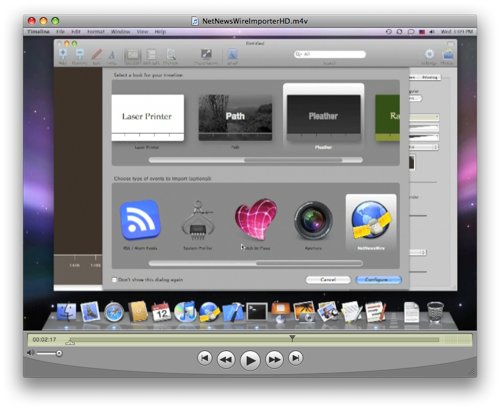Open the Preview app icon in the dock
Viewport: 500px width, 409px height.
(x=327, y=312)
